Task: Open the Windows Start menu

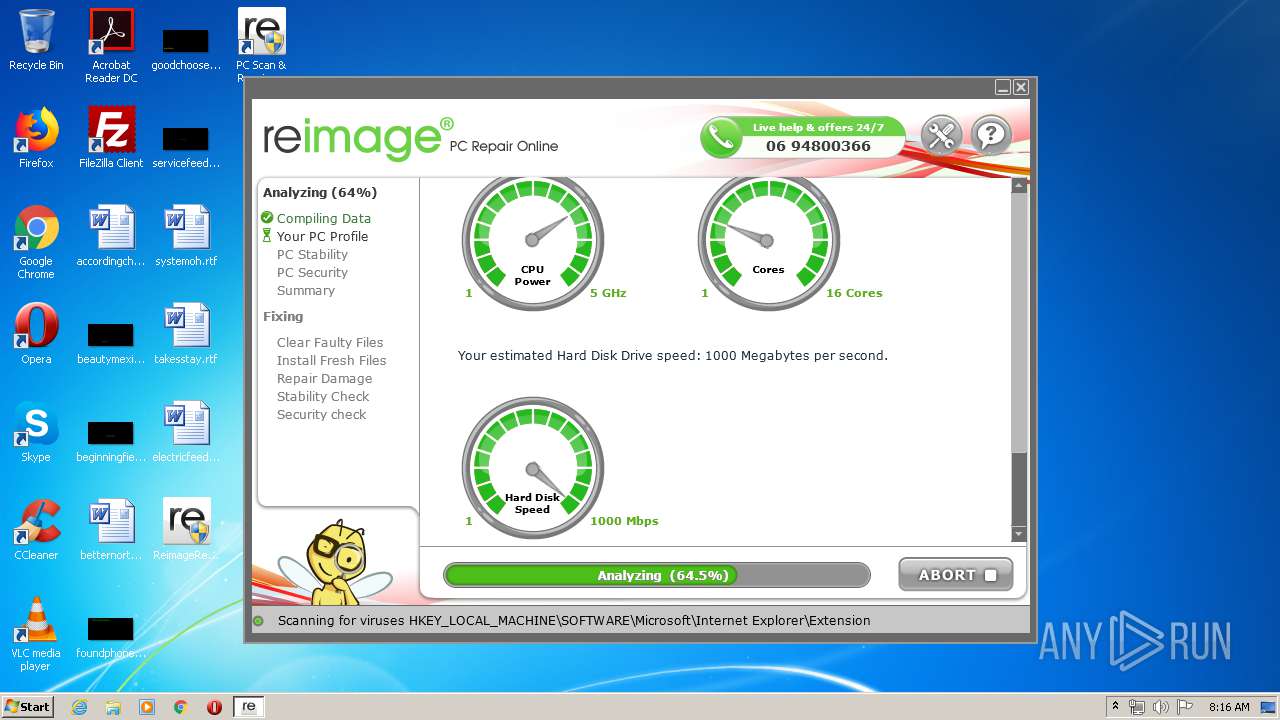Action: 28,706
